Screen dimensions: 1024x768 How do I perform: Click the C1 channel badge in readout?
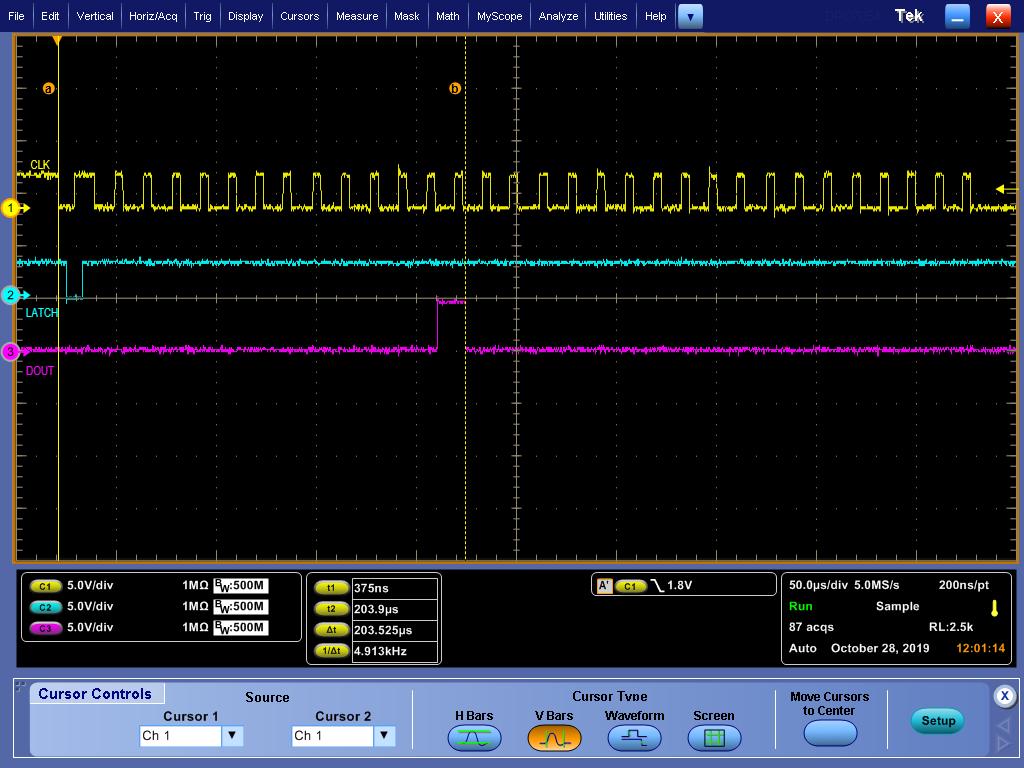(x=45, y=586)
